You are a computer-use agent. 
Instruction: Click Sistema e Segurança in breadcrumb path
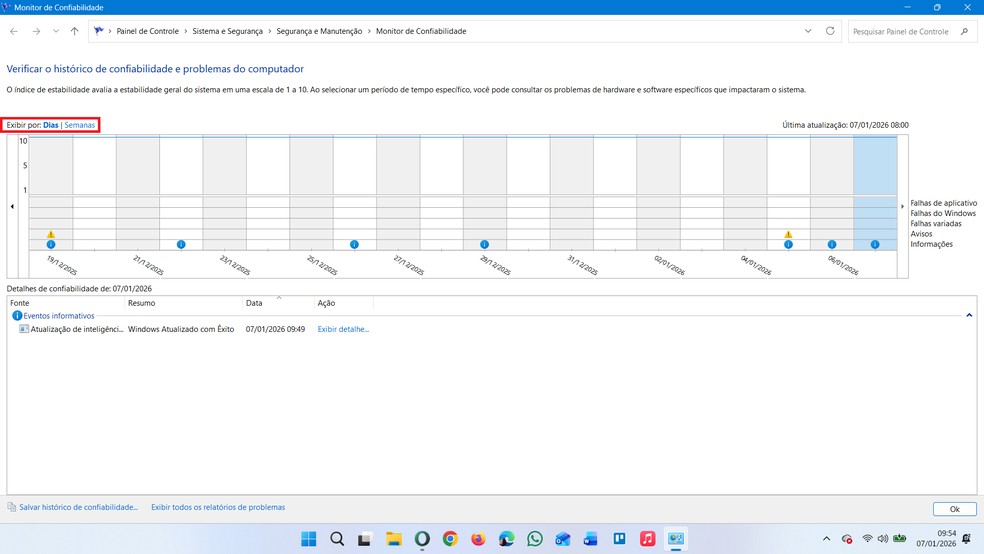[x=227, y=31]
